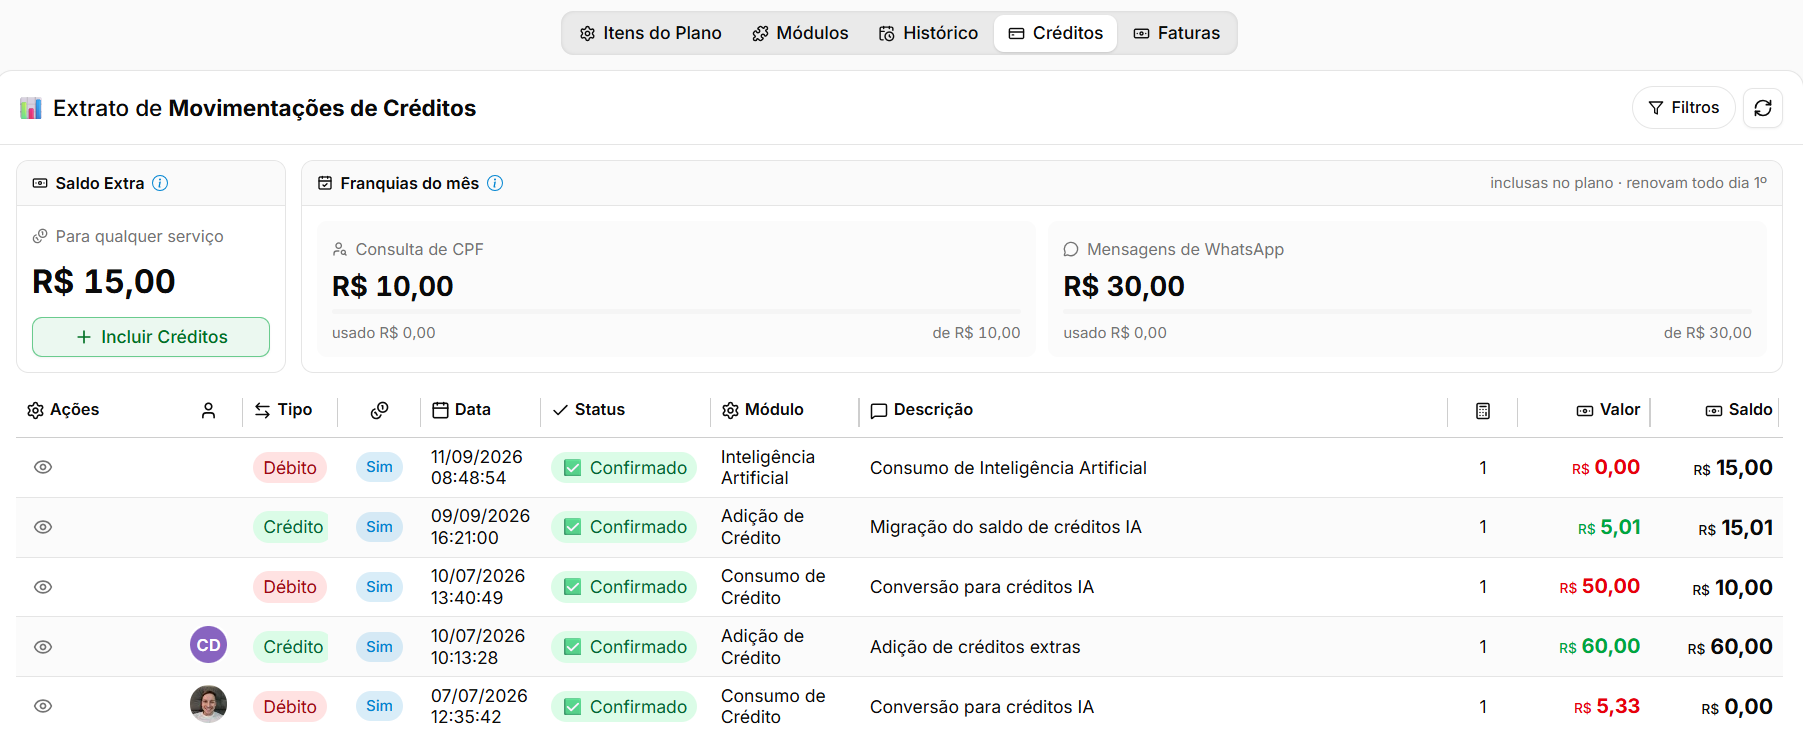This screenshot has width=1803, height=735.
Task: Open the Filtros button
Action: click(x=1683, y=108)
